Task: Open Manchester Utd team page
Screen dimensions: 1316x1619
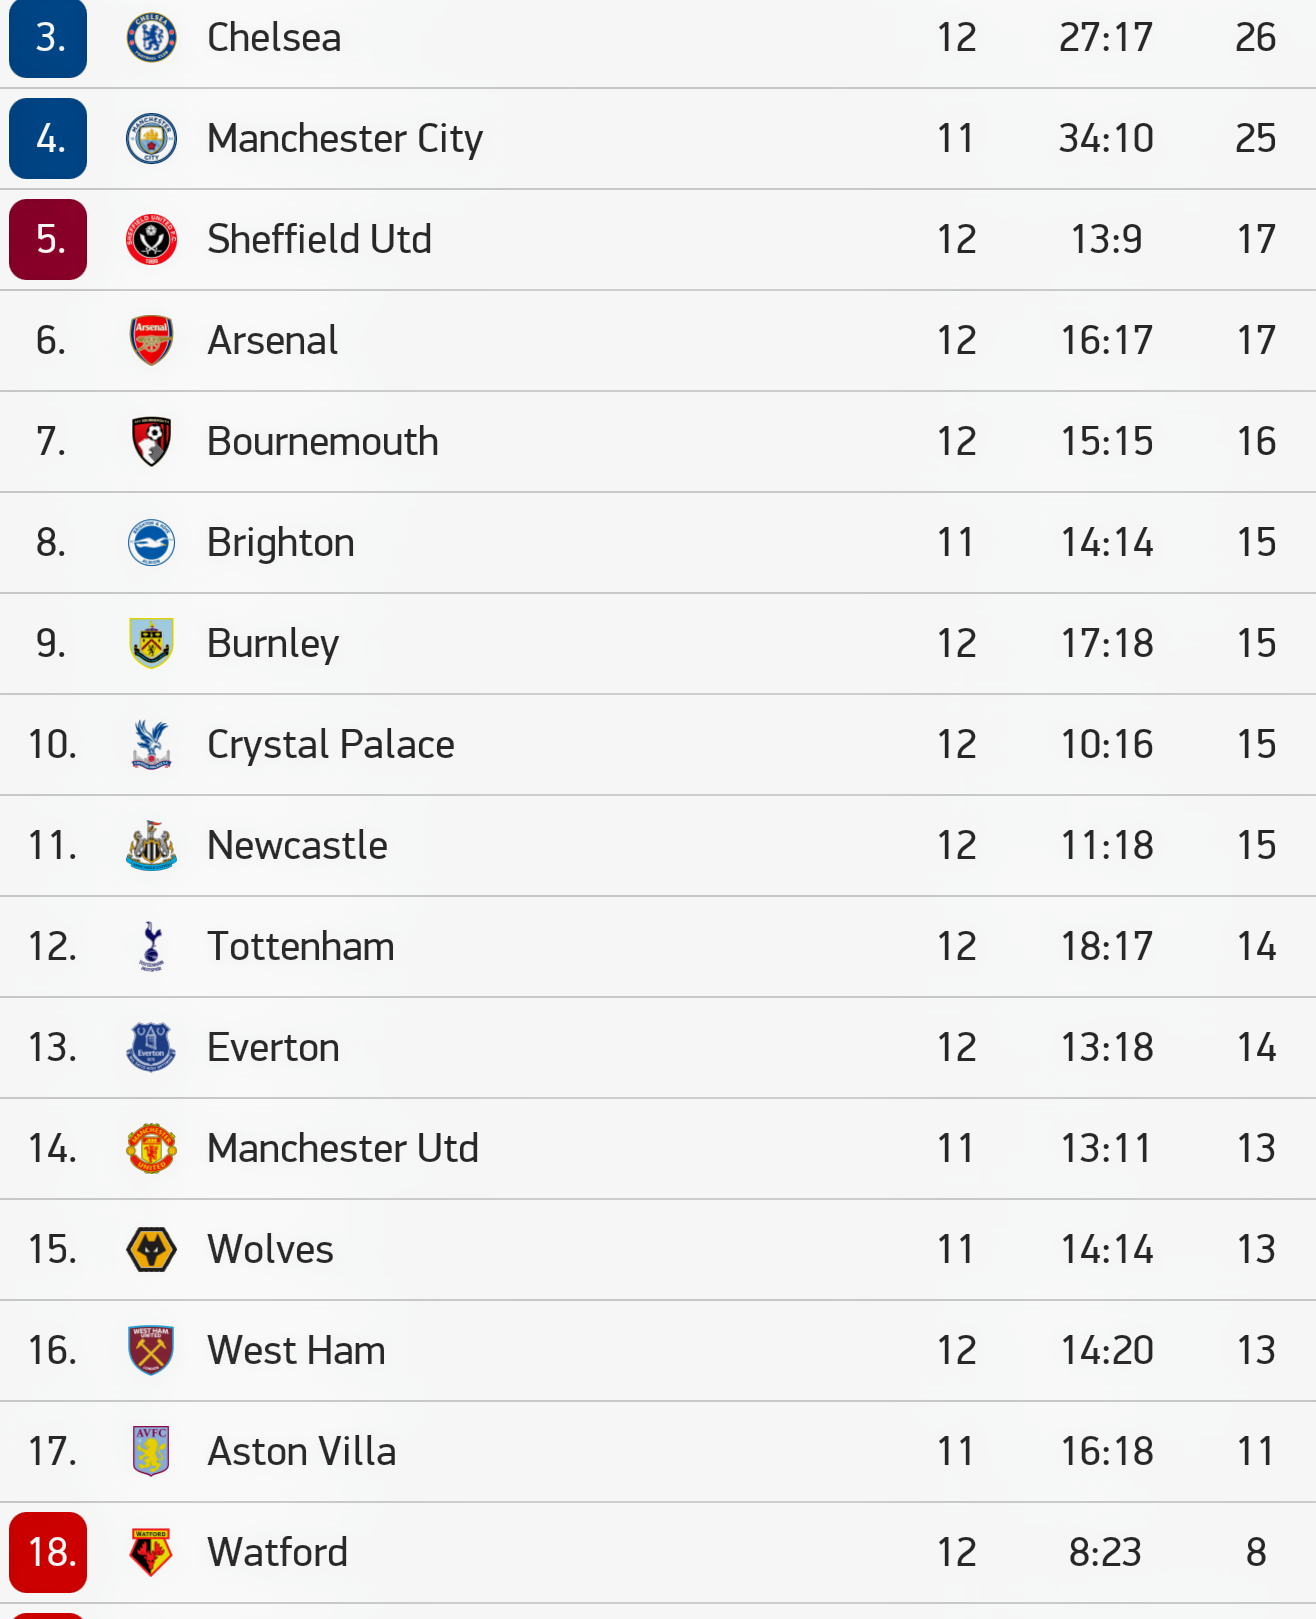Action: (x=342, y=1149)
